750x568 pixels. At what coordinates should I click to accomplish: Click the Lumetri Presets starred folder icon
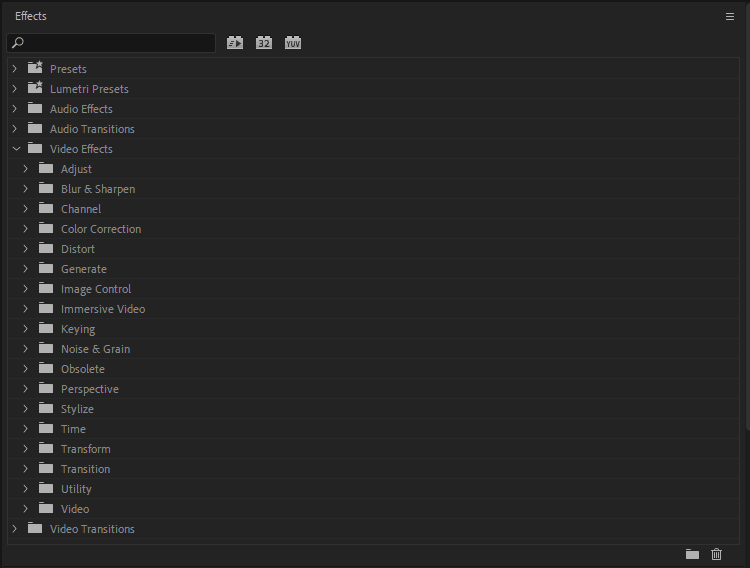pyautogui.click(x=35, y=88)
